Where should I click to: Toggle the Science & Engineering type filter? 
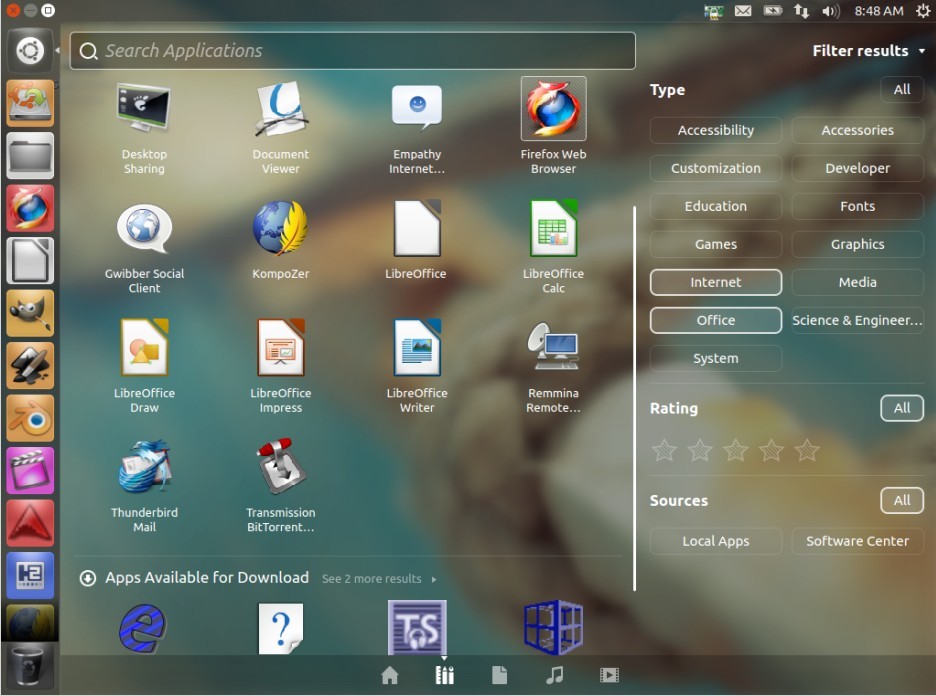(857, 321)
